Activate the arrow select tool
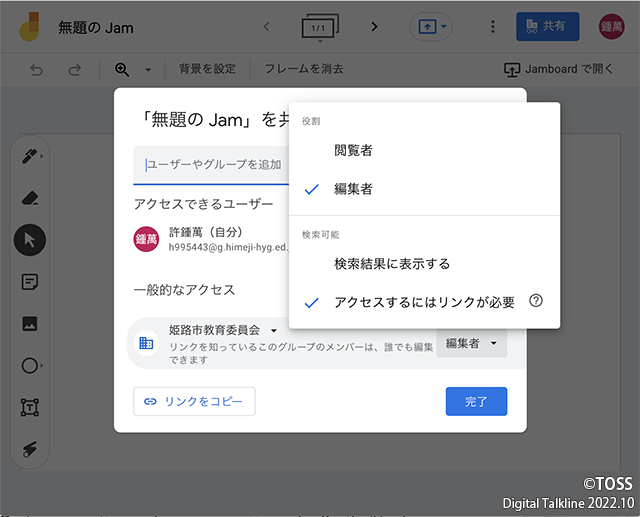This screenshot has width=640, height=517. [x=29, y=240]
